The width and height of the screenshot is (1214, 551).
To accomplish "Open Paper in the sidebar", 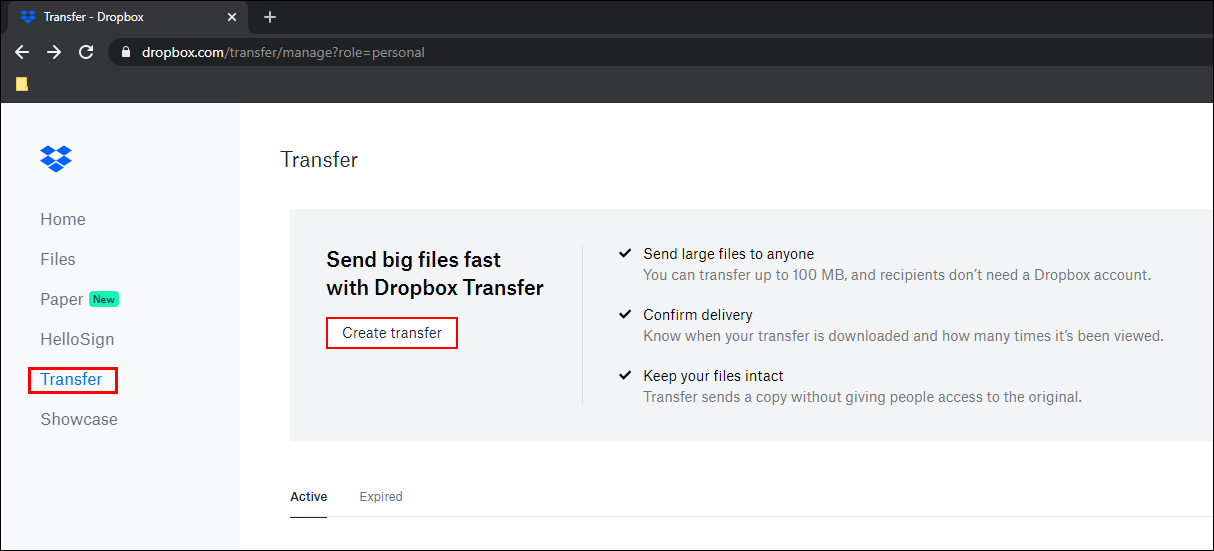I will point(62,299).
